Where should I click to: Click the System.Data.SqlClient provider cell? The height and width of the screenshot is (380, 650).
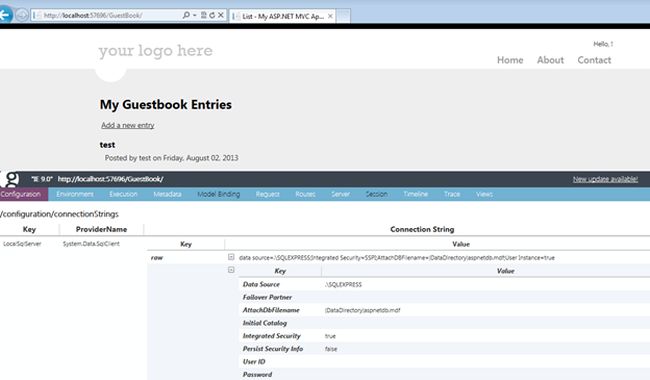91,244
